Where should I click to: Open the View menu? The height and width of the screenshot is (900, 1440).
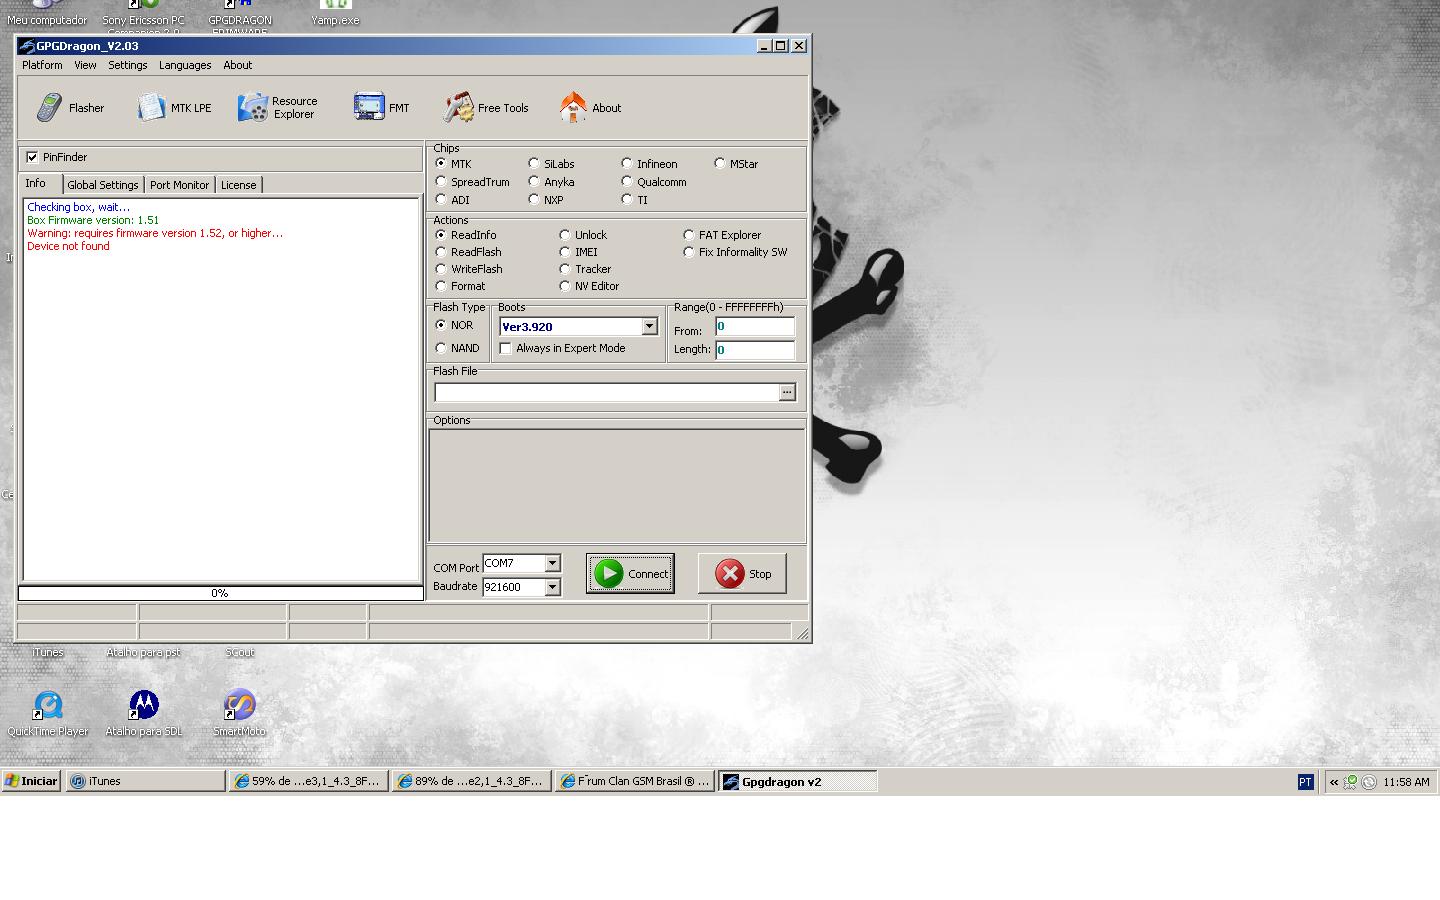(85, 65)
